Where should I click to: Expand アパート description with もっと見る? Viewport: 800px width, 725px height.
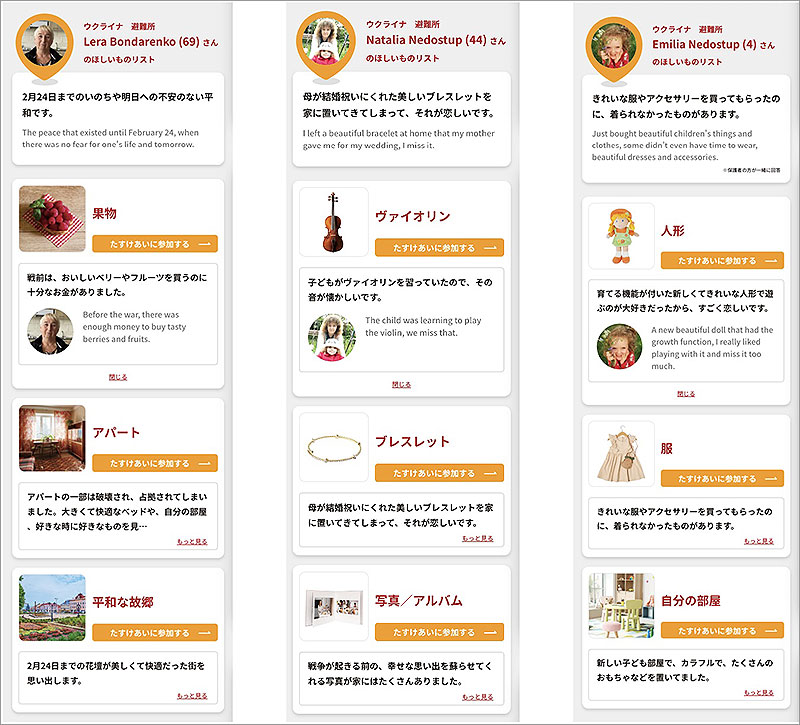click(192, 542)
